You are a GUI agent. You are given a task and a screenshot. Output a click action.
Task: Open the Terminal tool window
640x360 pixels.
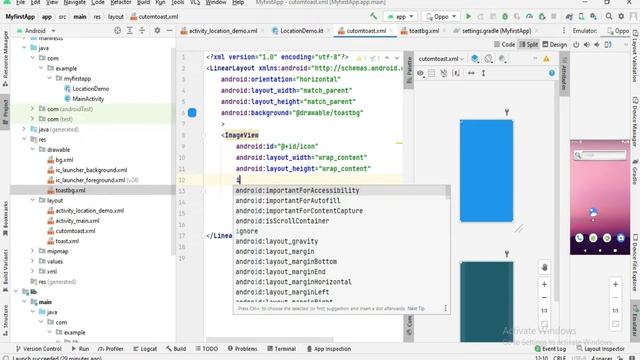281,349
